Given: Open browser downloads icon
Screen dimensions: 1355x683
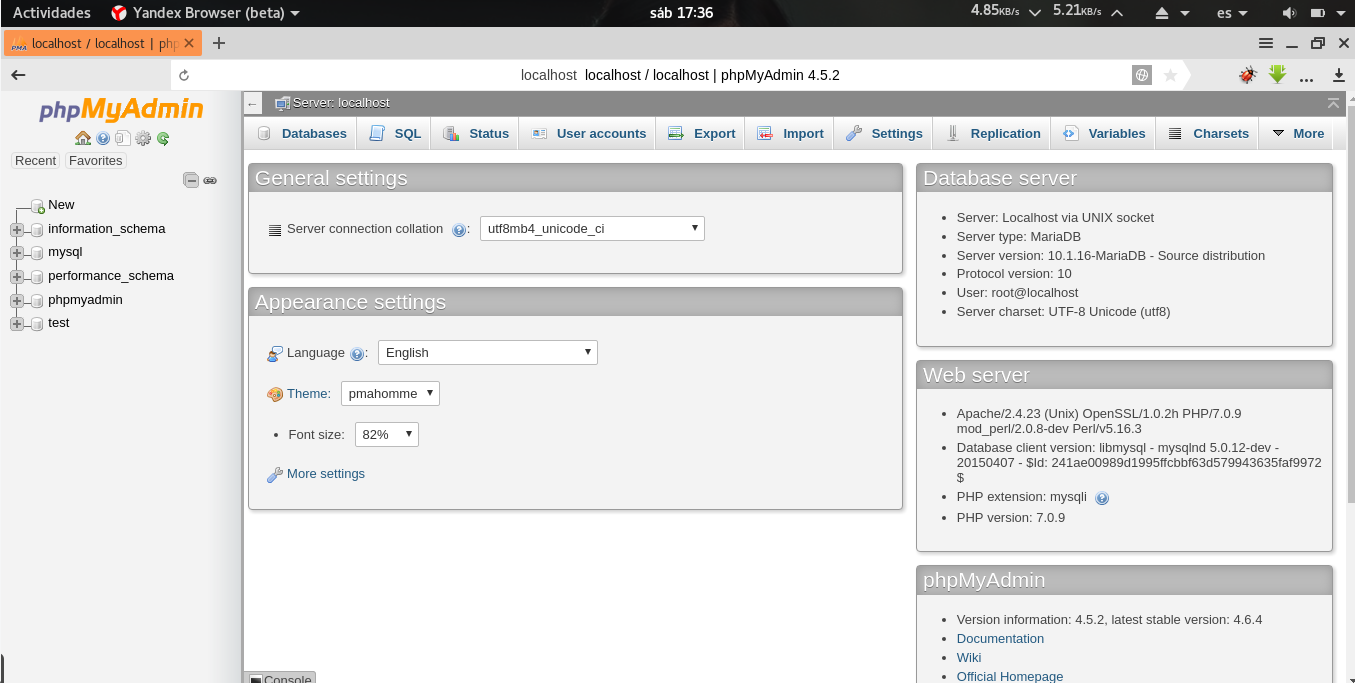Looking at the screenshot, I should pyautogui.click(x=1339, y=75).
